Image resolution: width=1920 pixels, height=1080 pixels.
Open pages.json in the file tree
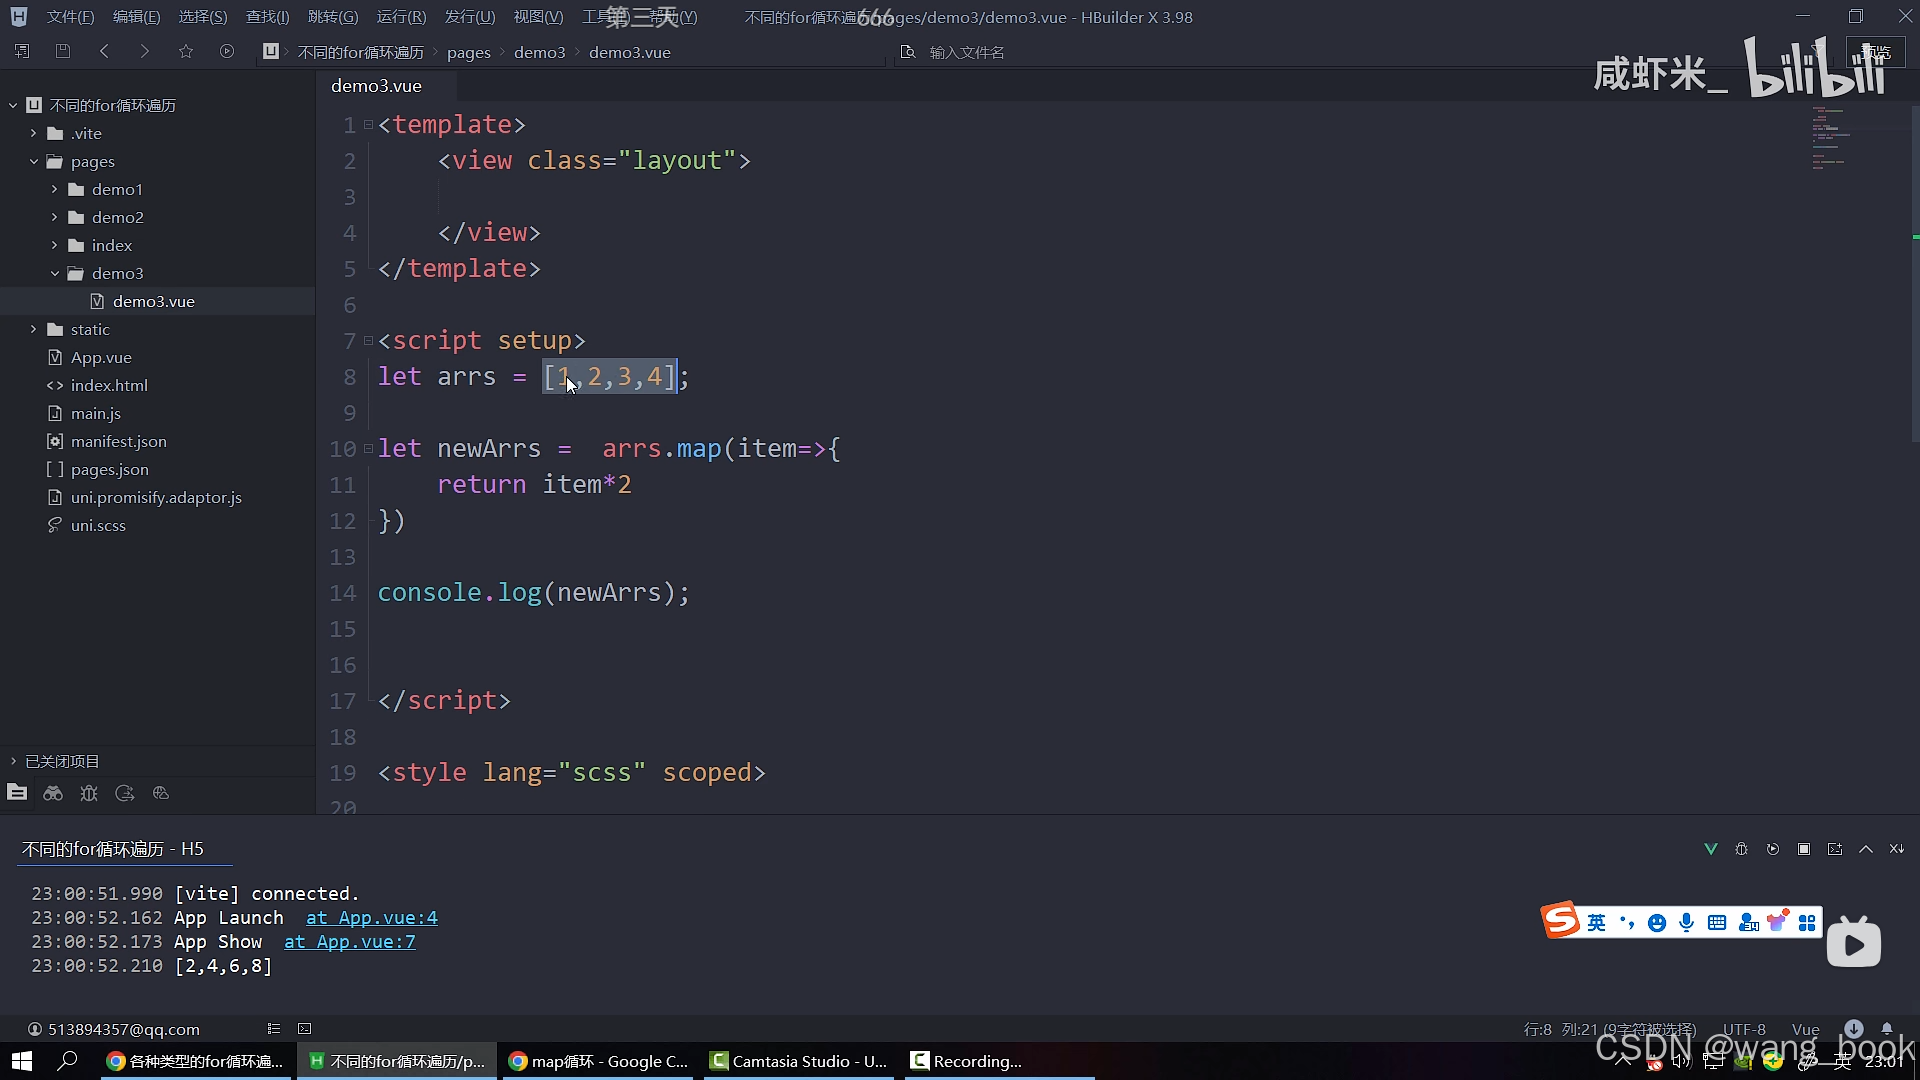click(109, 469)
